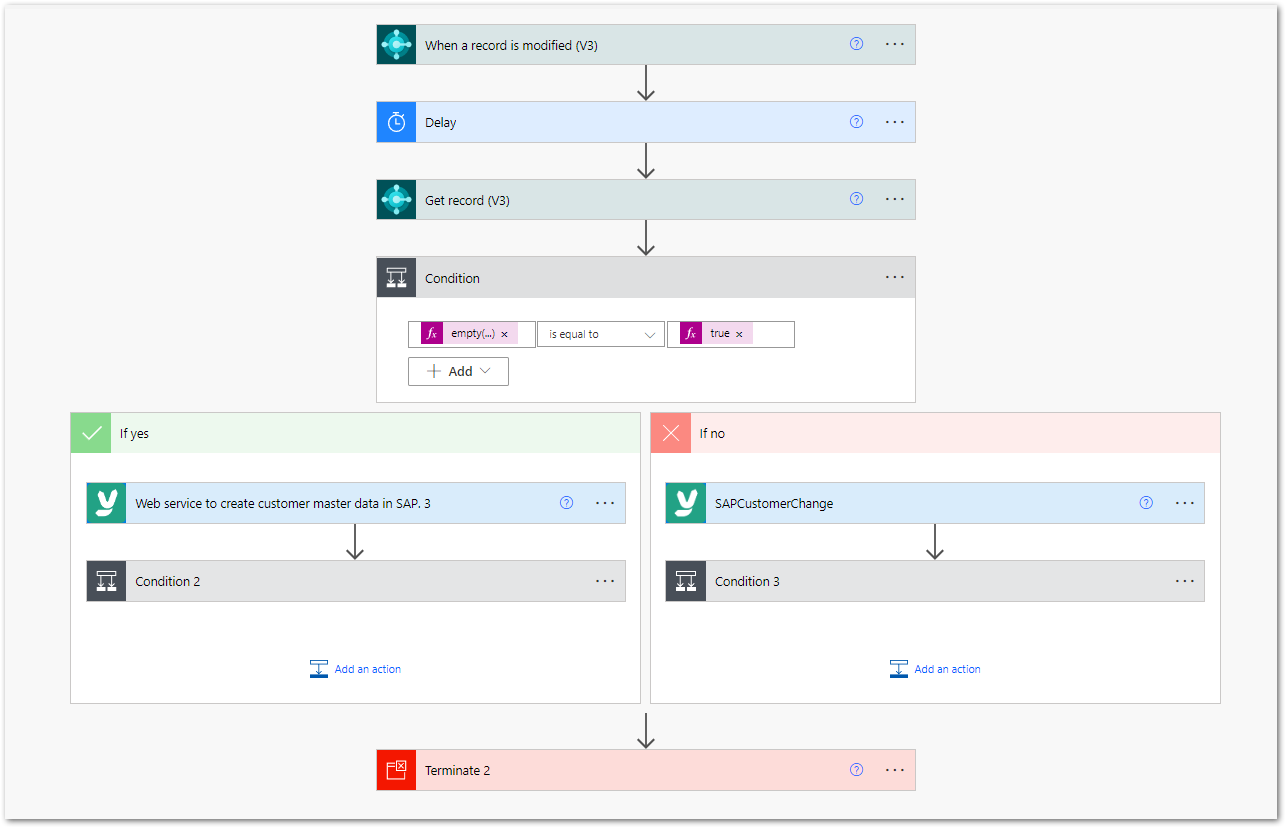Click the Terminate 2 icon
This screenshot has width=1286, height=828.
click(x=396, y=770)
